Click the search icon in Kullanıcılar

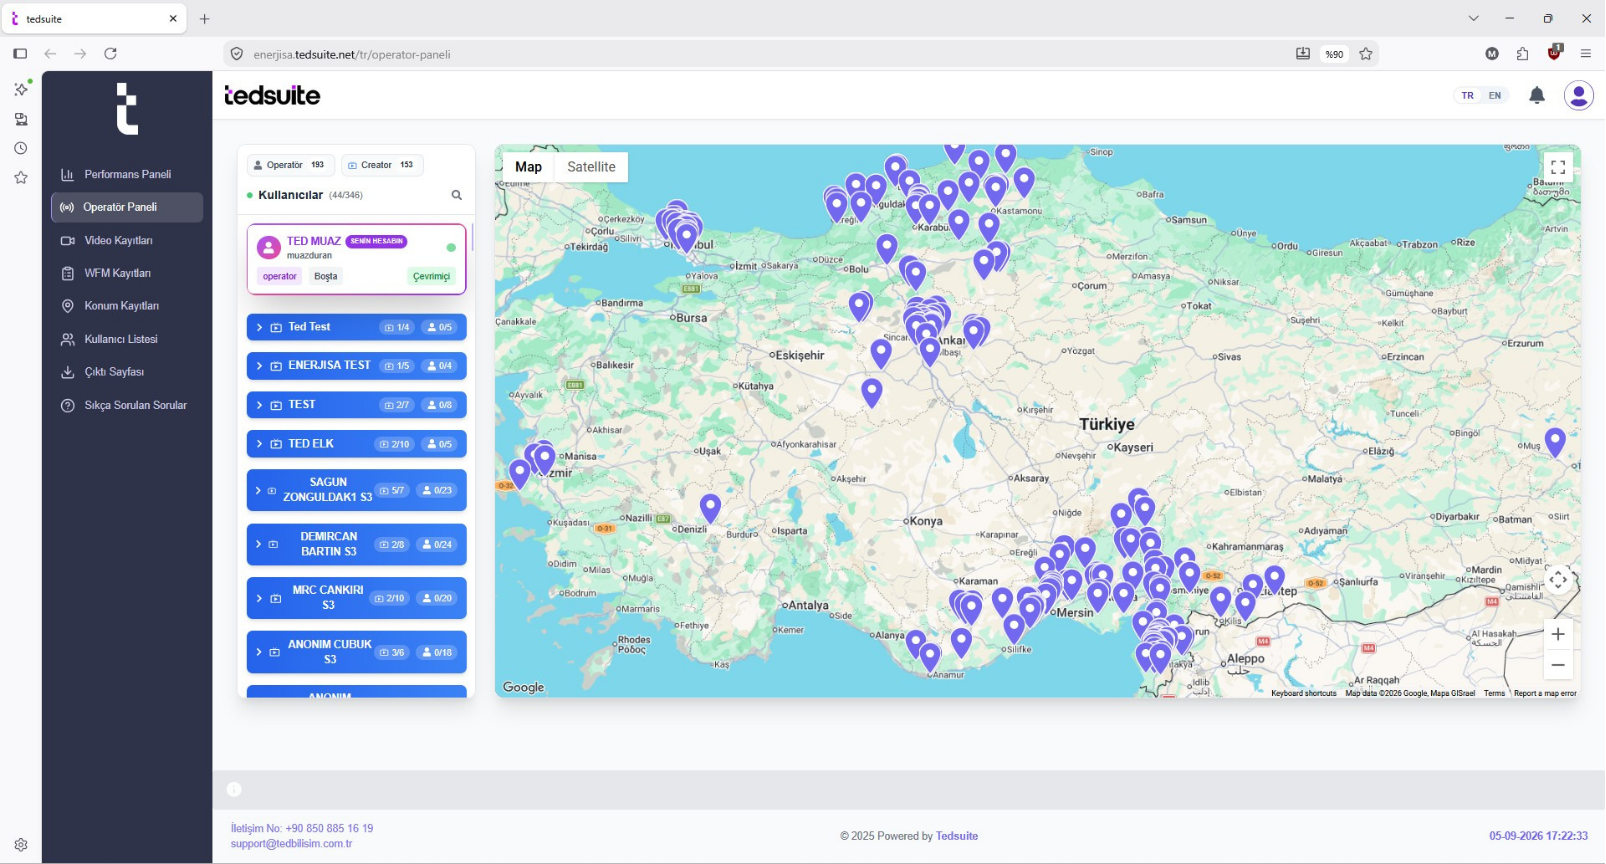point(457,195)
